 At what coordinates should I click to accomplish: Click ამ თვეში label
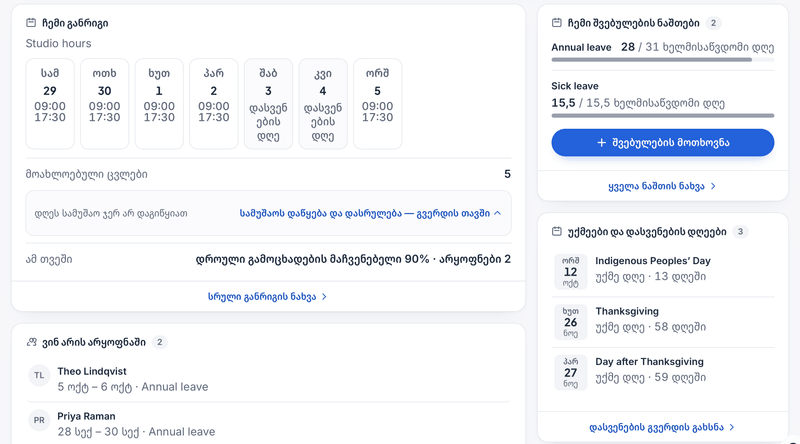(49, 259)
